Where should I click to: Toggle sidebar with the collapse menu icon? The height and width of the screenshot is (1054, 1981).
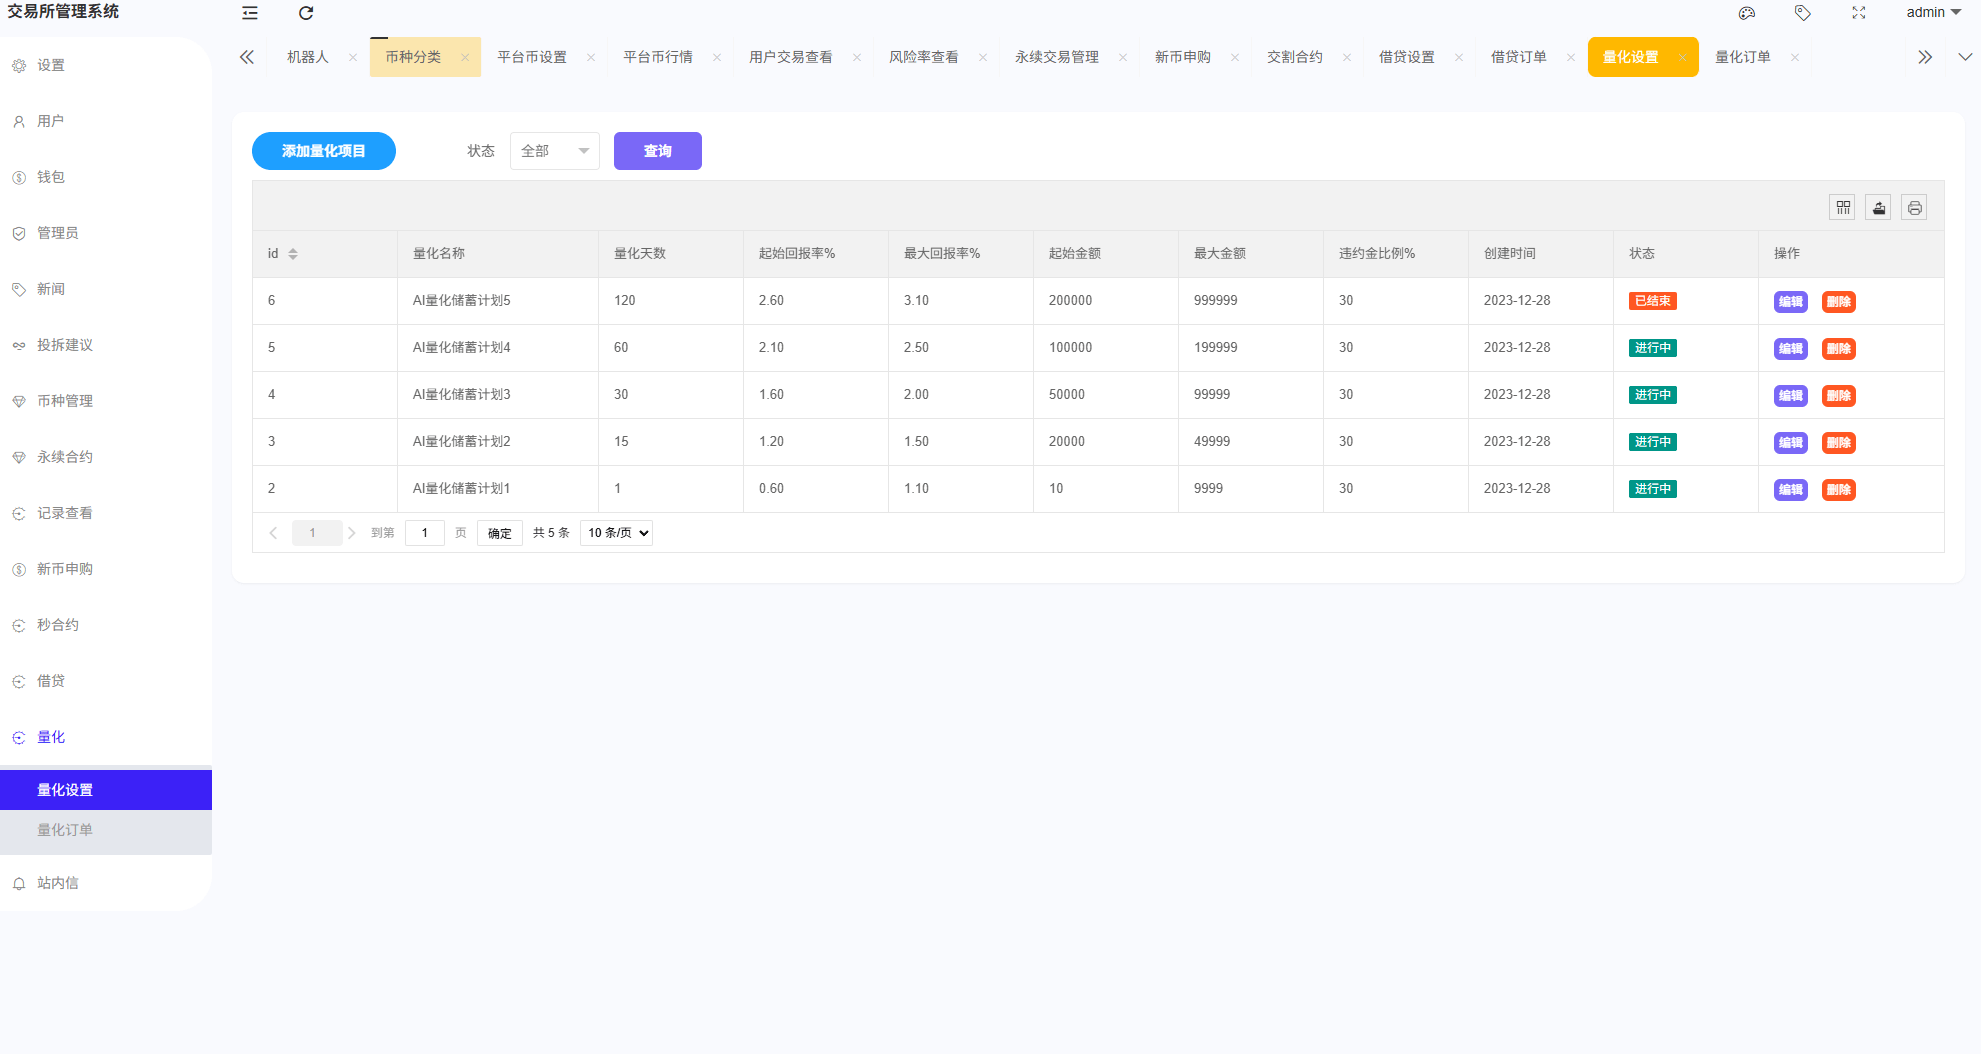tap(250, 13)
